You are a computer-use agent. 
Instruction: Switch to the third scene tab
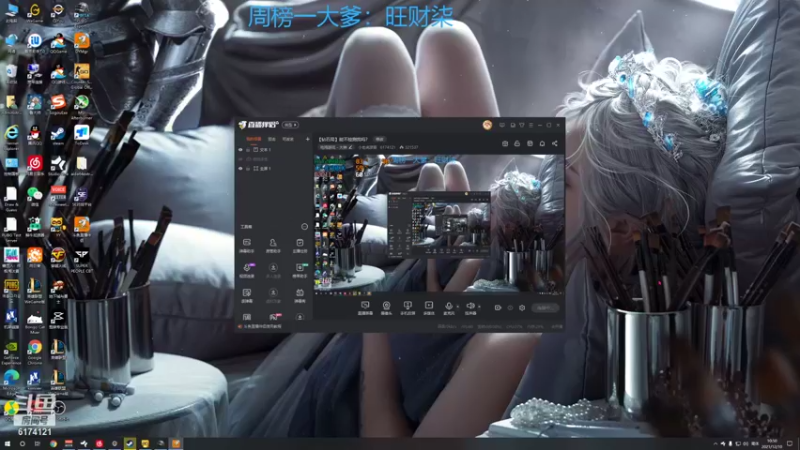pyautogui.click(x=288, y=139)
